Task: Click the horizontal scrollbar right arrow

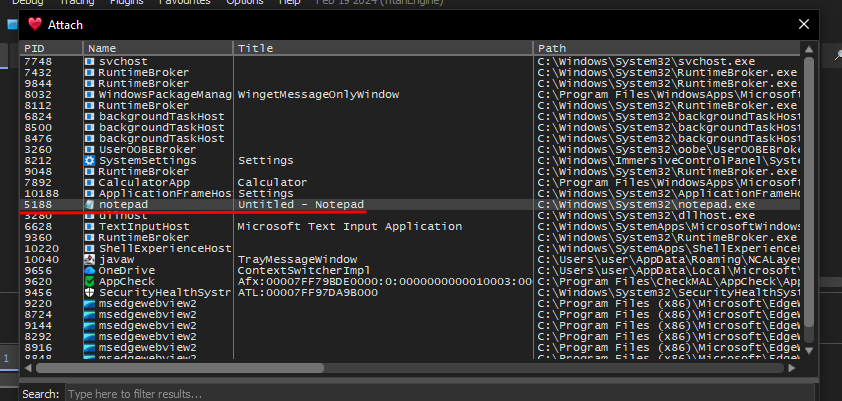Action: pyautogui.click(x=792, y=368)
